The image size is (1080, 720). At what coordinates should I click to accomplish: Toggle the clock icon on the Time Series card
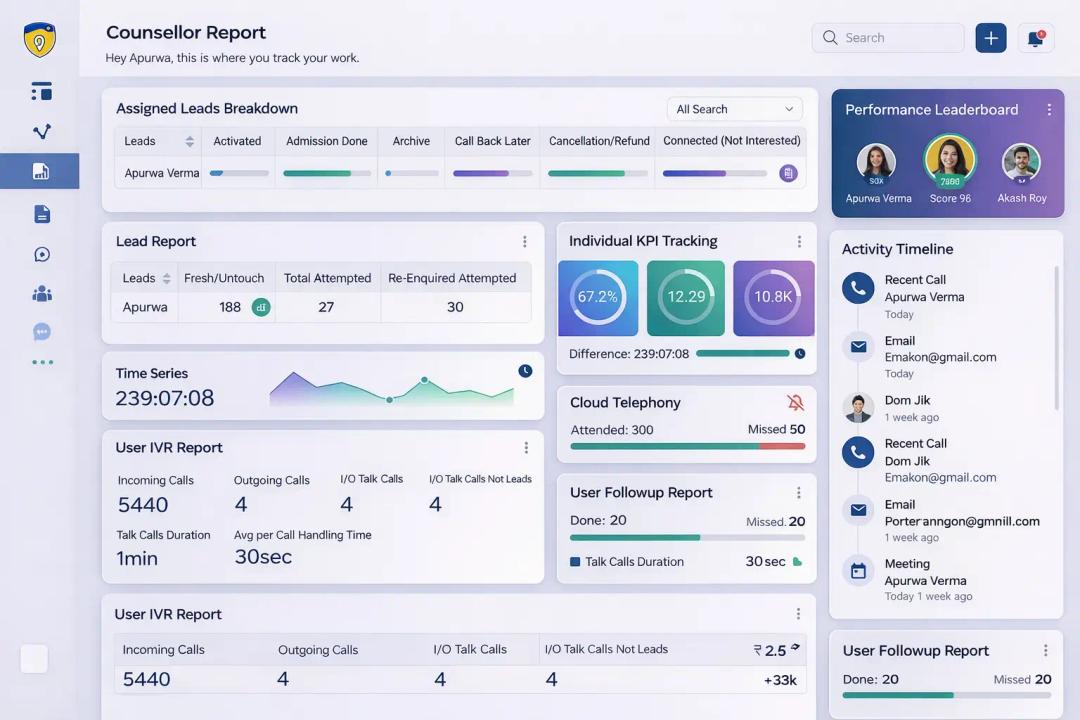[x=525, y=371]
